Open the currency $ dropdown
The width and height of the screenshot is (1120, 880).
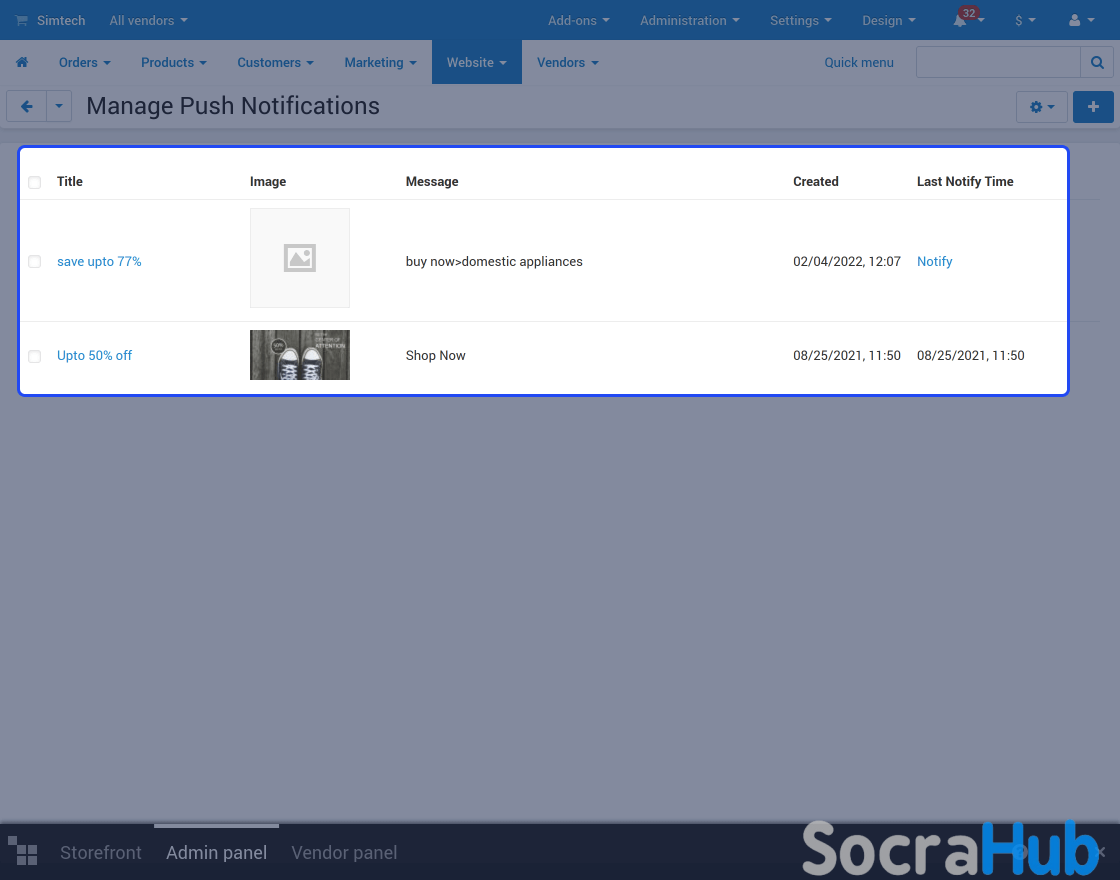1025,21
